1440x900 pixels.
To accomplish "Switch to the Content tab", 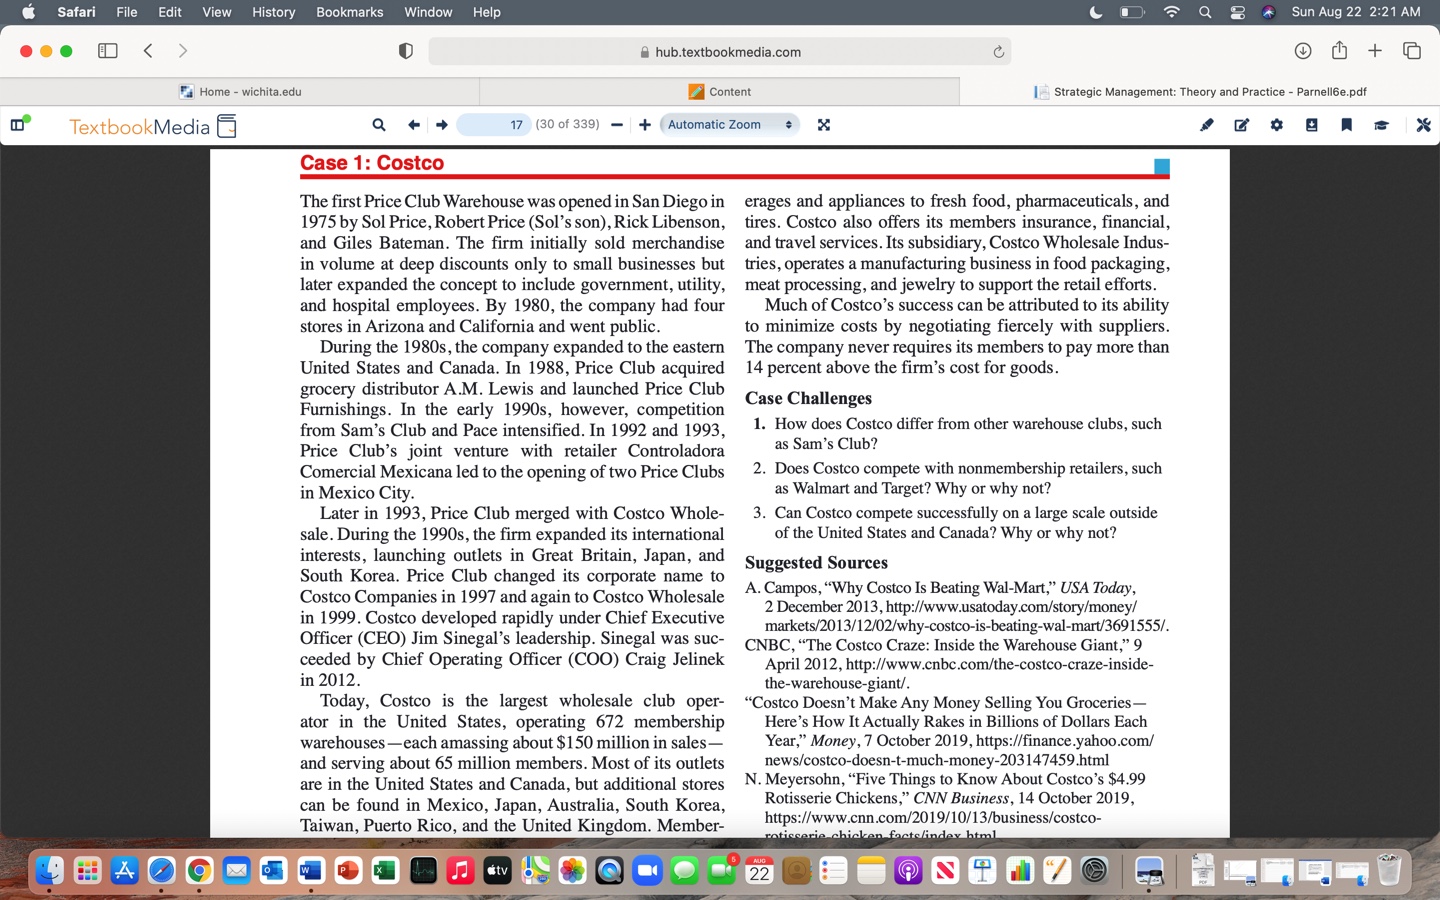I will pyautogui.click(x=720, y=91).
